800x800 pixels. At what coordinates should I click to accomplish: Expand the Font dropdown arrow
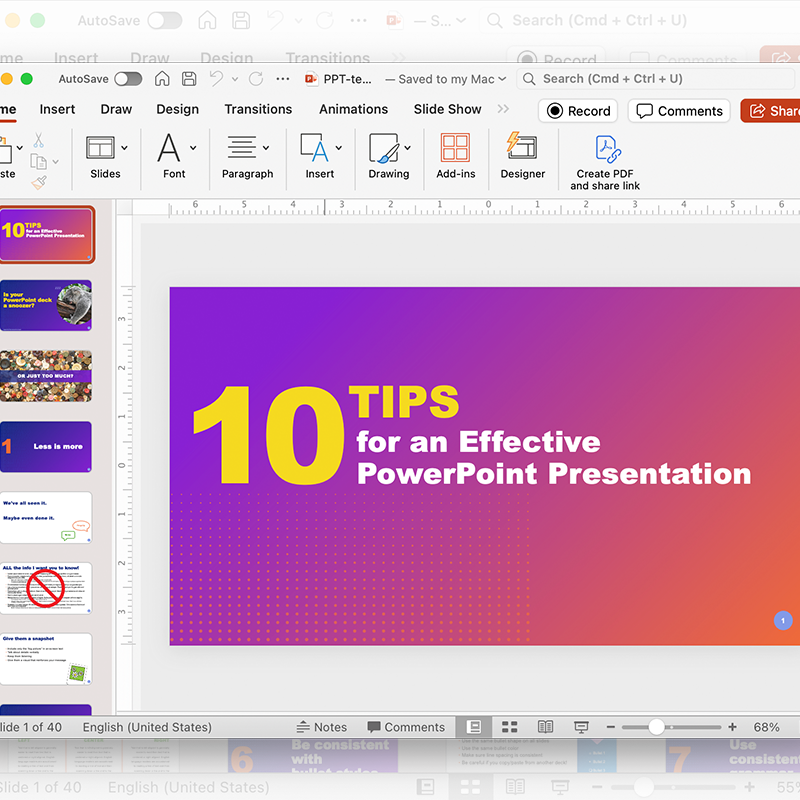coord(193,148)
